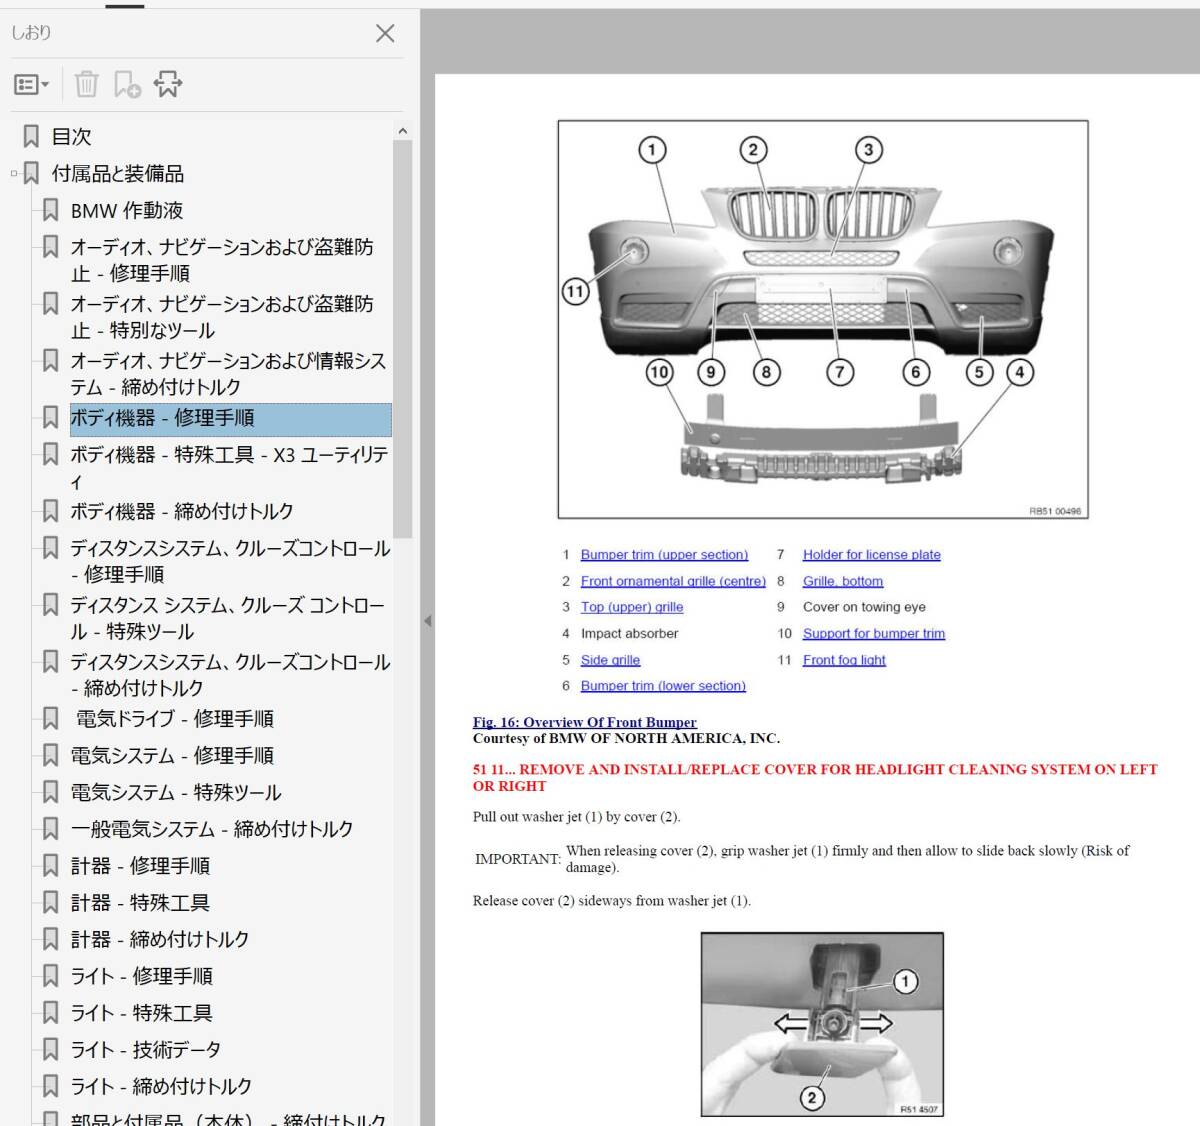Open the BMW 作動液 bookmark
This screenshot has width=1200, height=1126.
[x=127, y=211]
